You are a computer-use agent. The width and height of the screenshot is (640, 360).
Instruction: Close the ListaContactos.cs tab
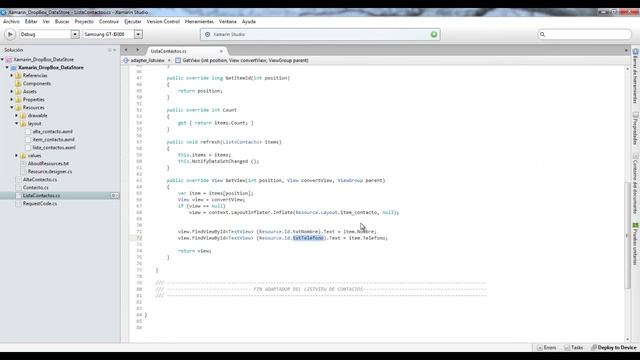(221, 51)
